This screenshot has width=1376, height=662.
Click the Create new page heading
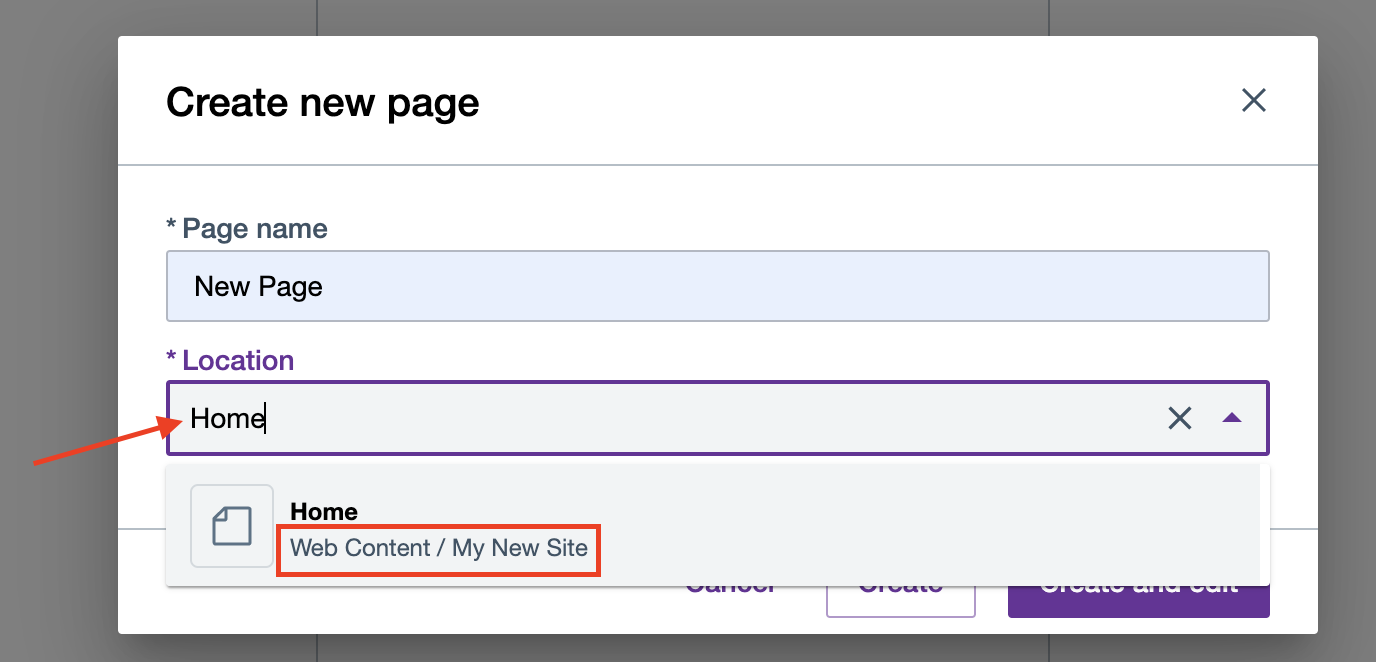pos(322,102)
